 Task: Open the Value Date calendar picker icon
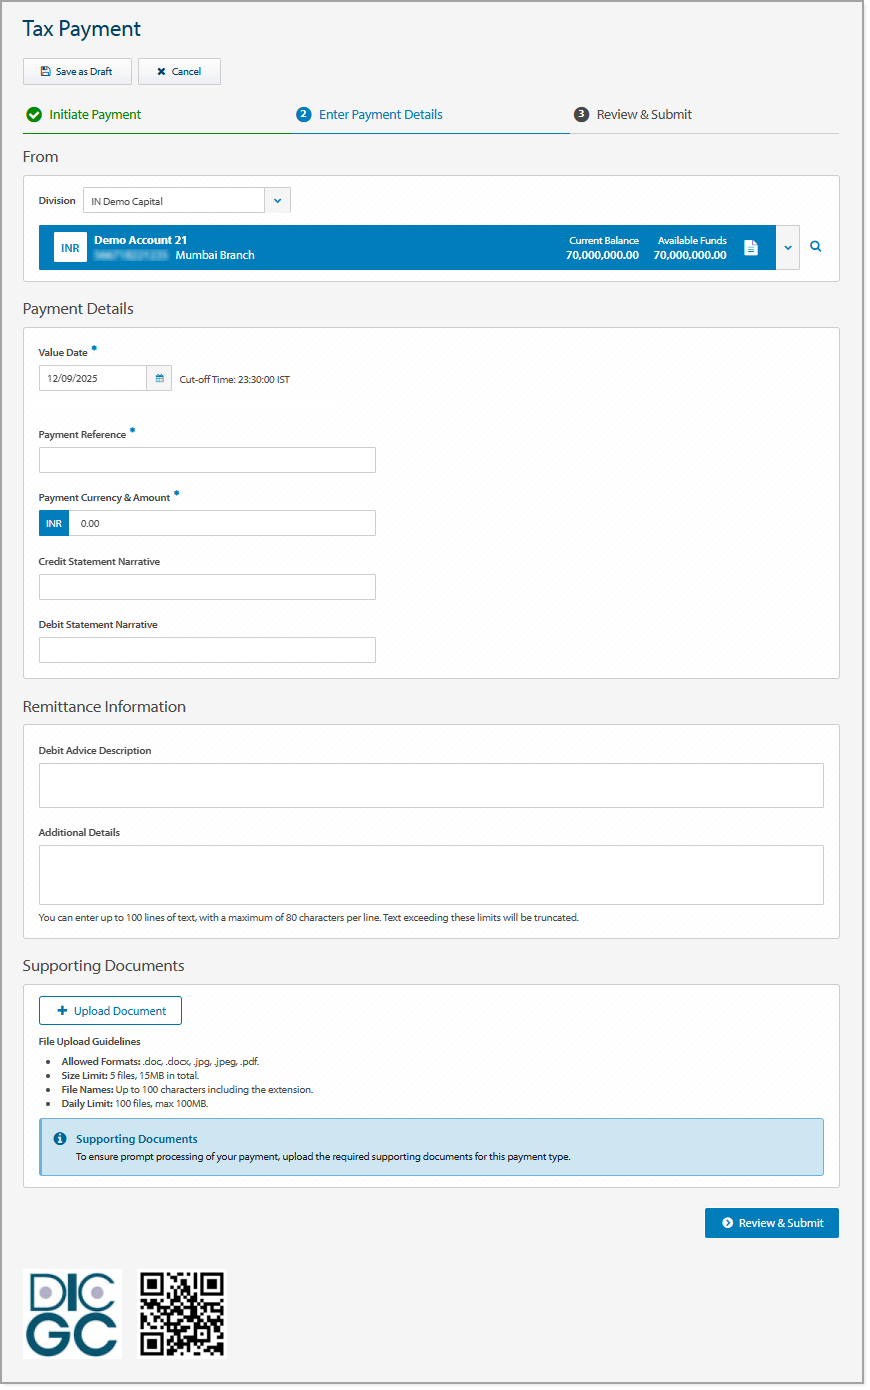[x=159, y=378]
